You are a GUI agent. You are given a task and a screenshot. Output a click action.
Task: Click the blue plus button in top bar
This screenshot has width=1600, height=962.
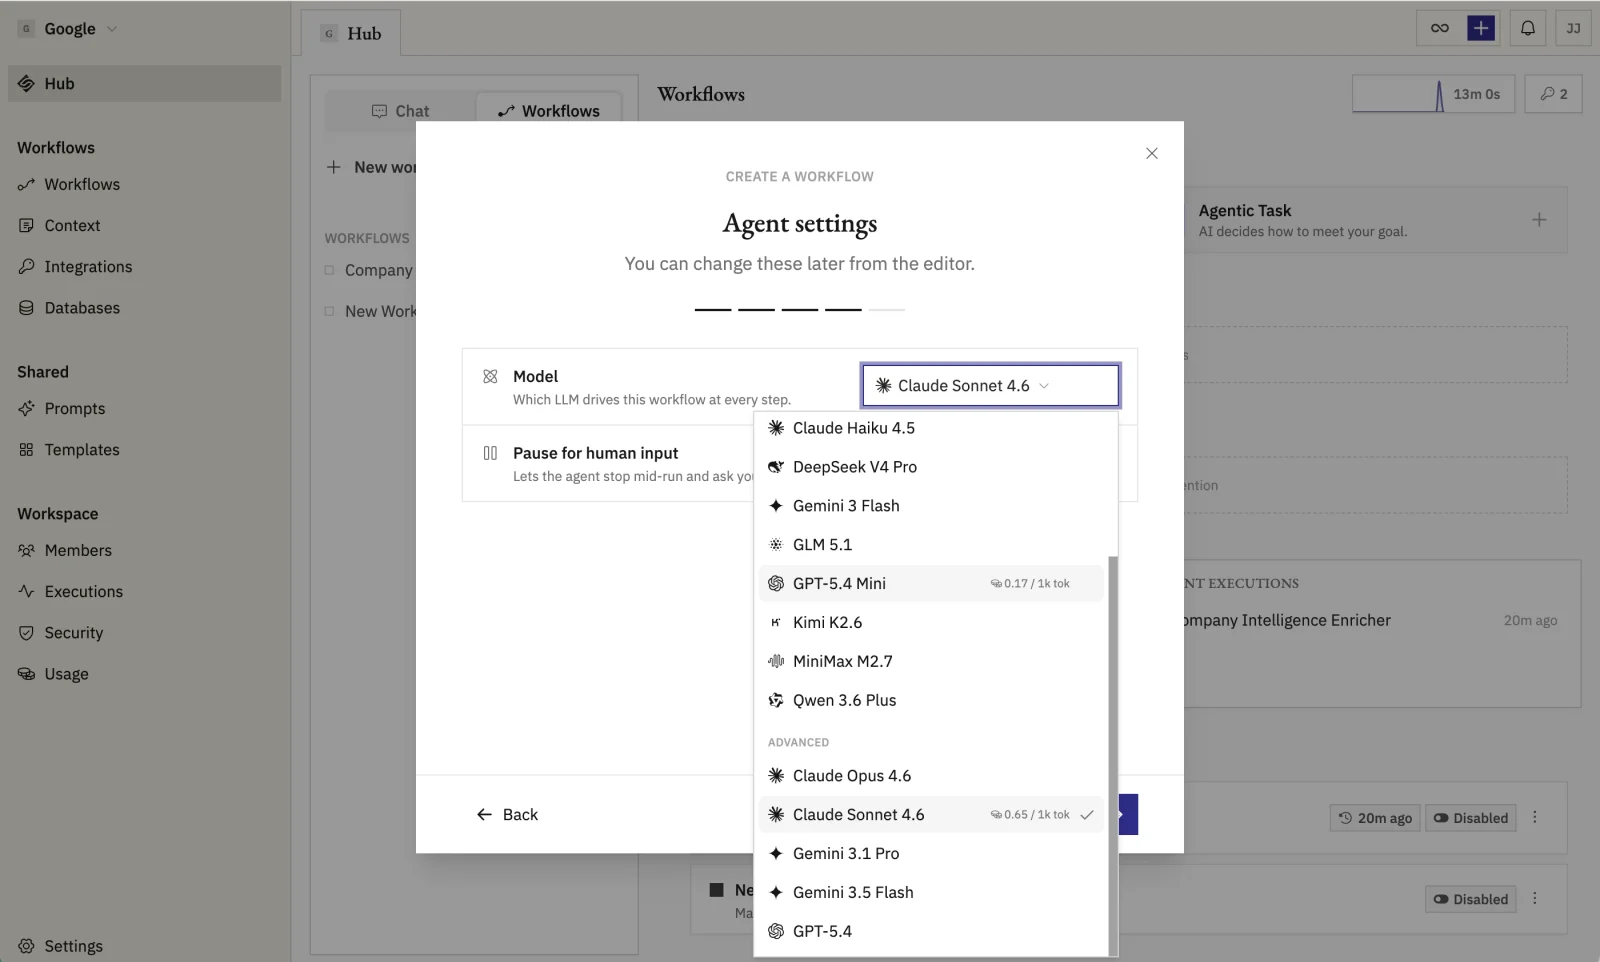pyautogui.click(x=1481, y=28)
